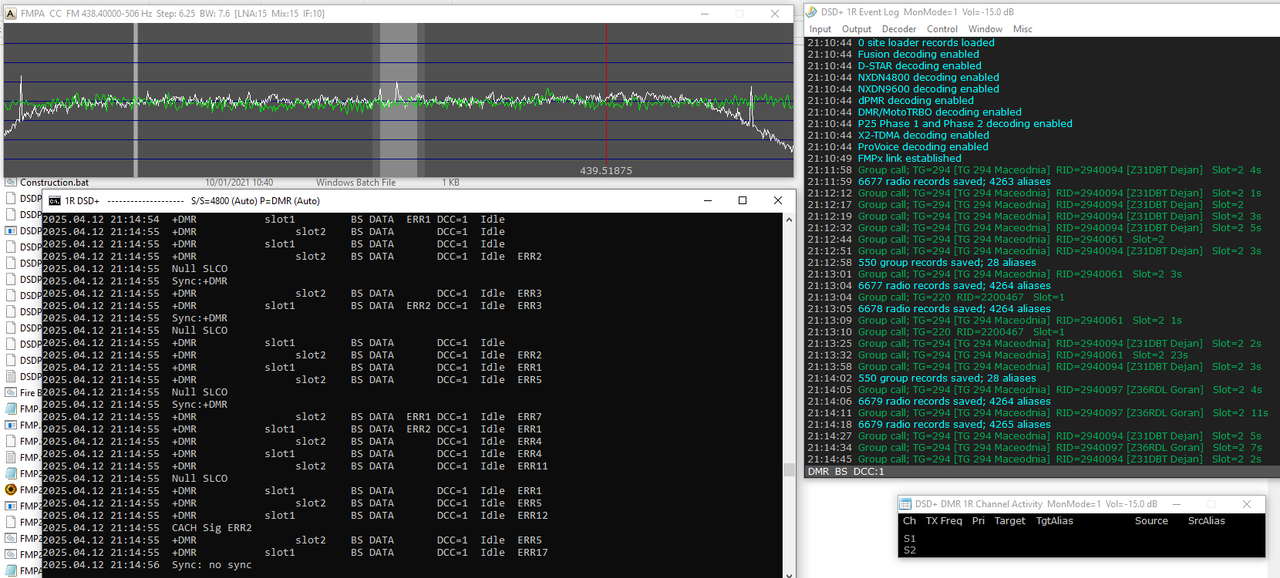This screenshot has height=578, width=1280.
Task: Maximize the 1R DSD+ console window
Action: pos(742,200)
